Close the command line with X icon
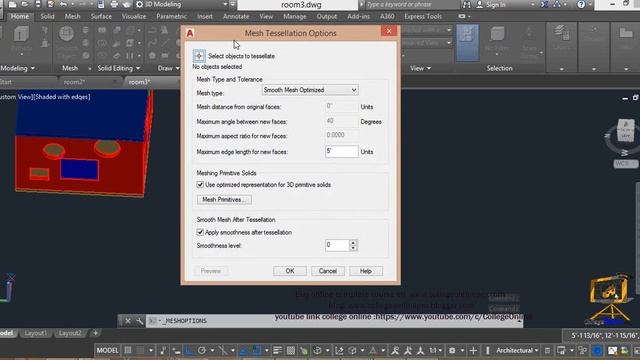The width and height of the screenshot is (640, 360). (128, 321)
